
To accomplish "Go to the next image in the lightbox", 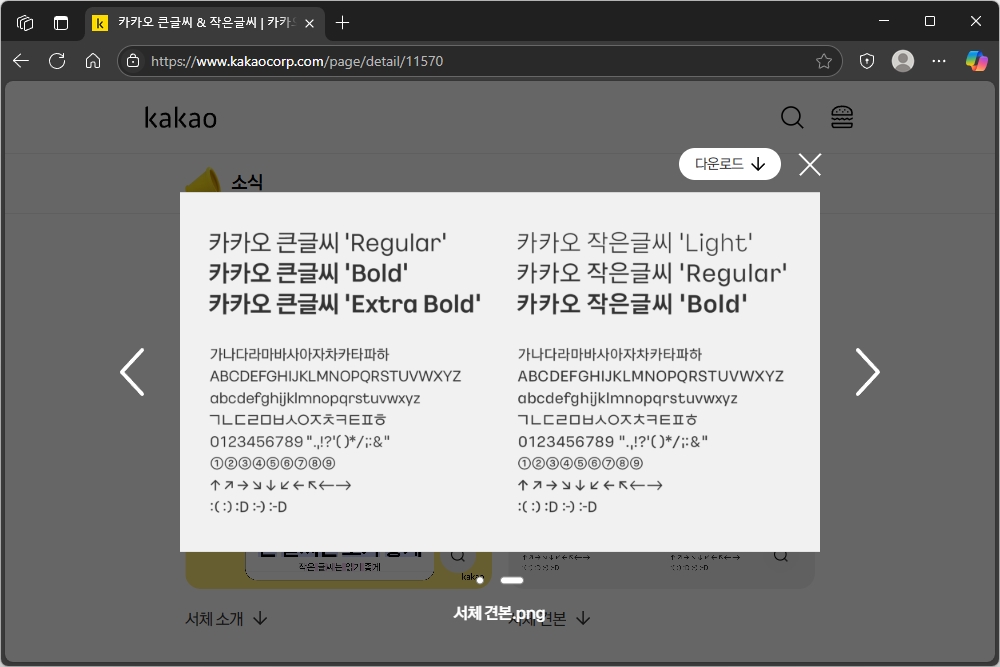I will (867, 372).
